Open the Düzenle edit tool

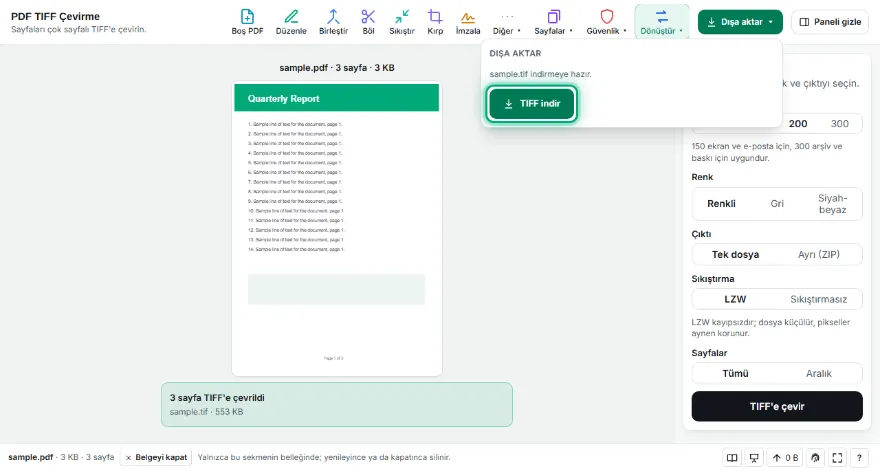[x=291, y=22]
